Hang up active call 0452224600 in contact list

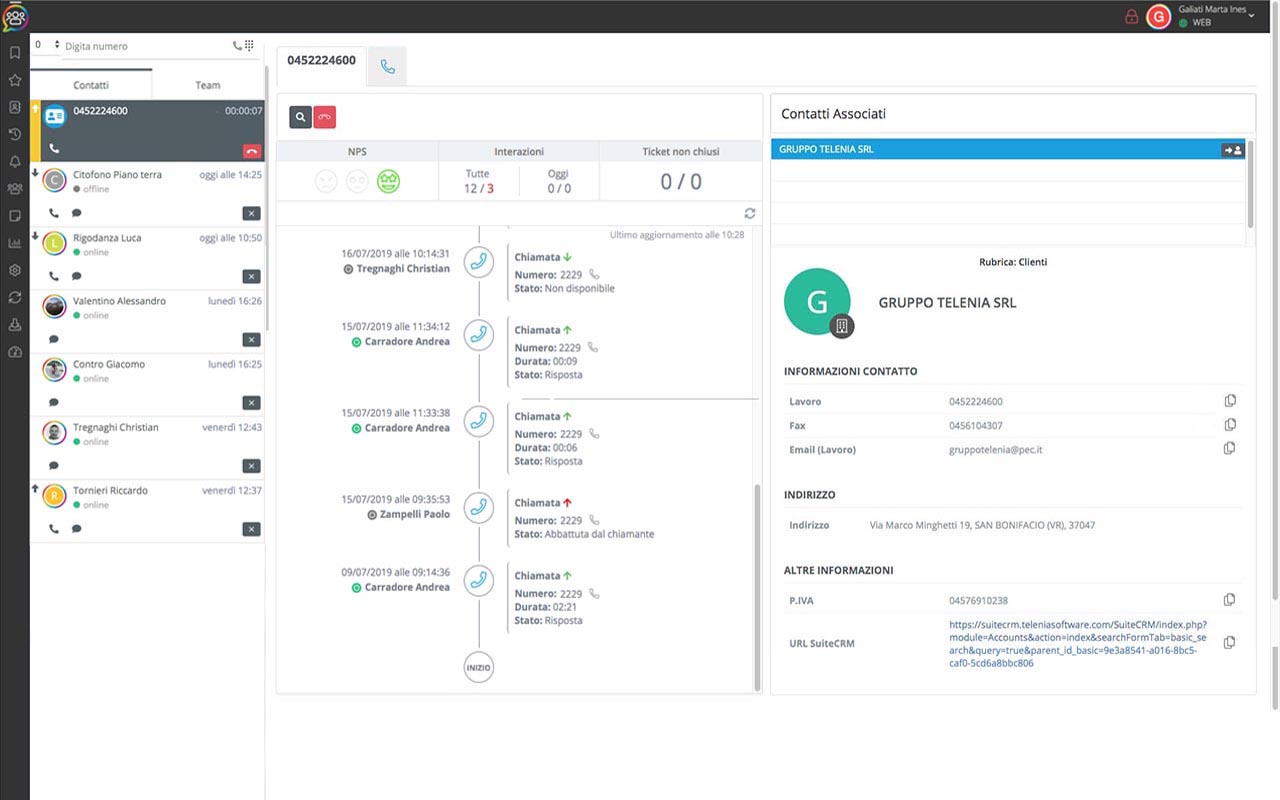tap(251, 151)
